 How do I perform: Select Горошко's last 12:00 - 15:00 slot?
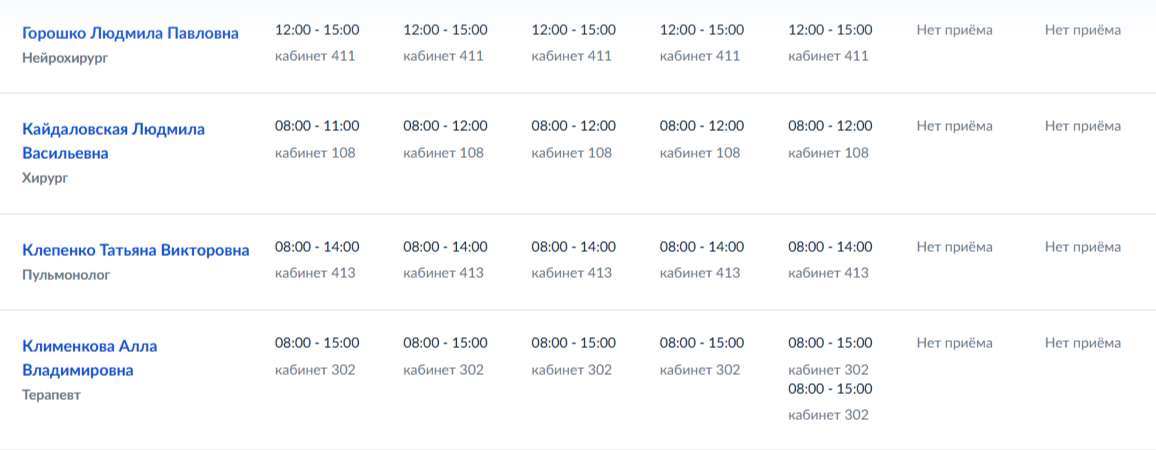830,30
